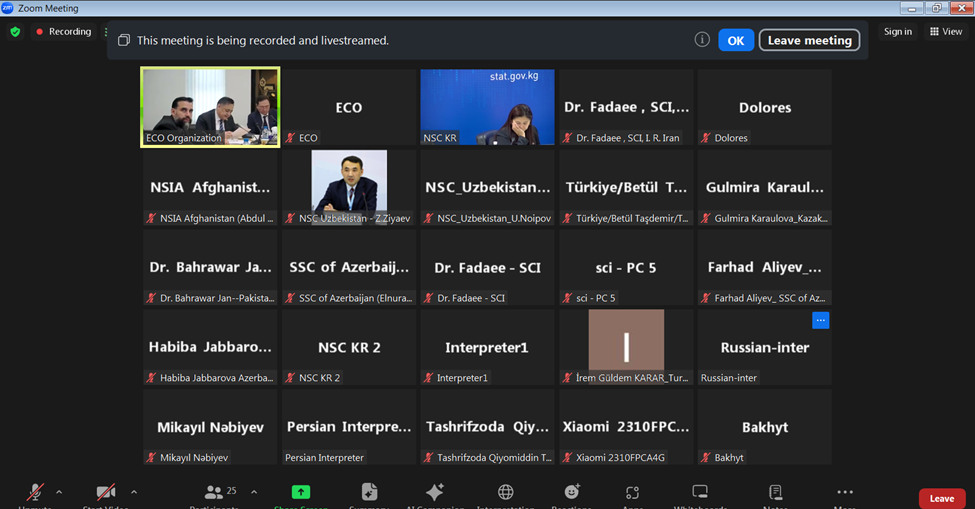Viewport: 975px width, 509px height.
Task: Unmute the microphone
Action: [x=35, y=492]
